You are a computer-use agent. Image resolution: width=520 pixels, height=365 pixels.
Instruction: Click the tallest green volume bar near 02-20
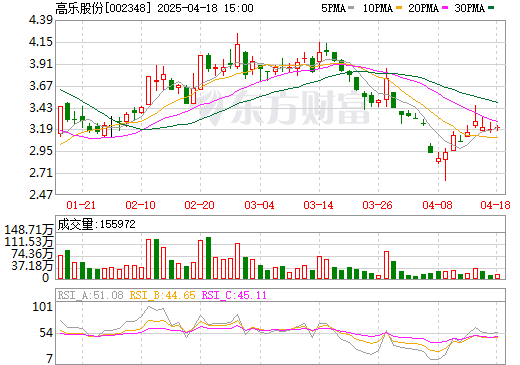coord(208,258)
